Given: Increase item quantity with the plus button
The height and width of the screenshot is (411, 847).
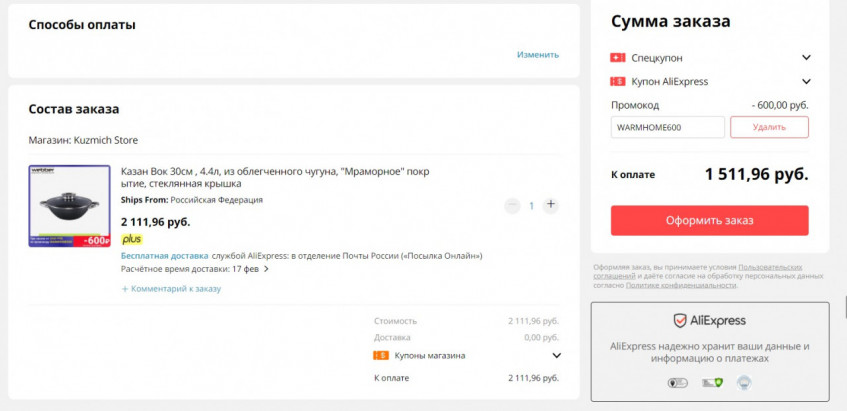Looking at the screenshot, I should coord(551,205).
